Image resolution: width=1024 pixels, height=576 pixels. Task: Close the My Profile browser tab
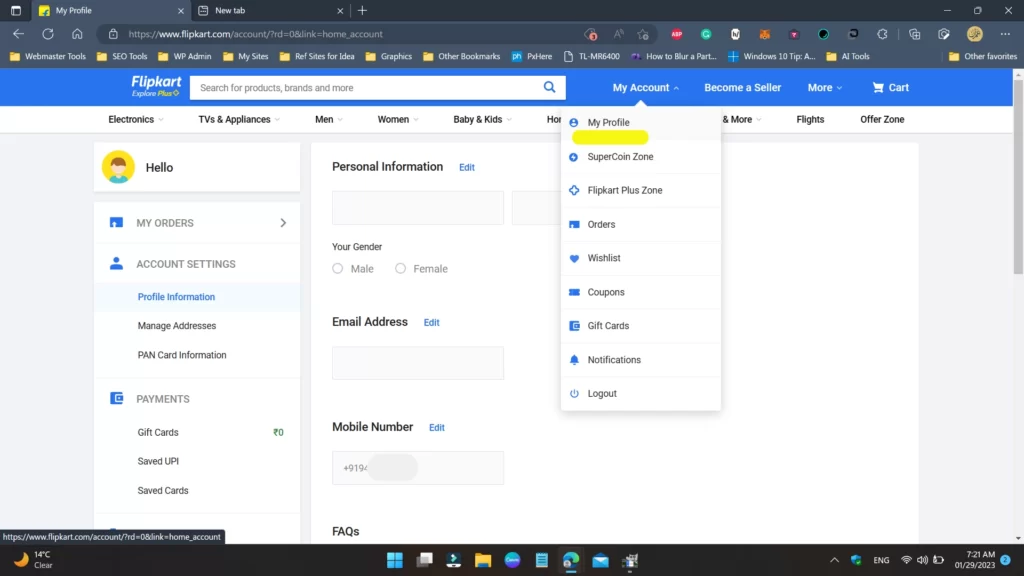point(181,10)
